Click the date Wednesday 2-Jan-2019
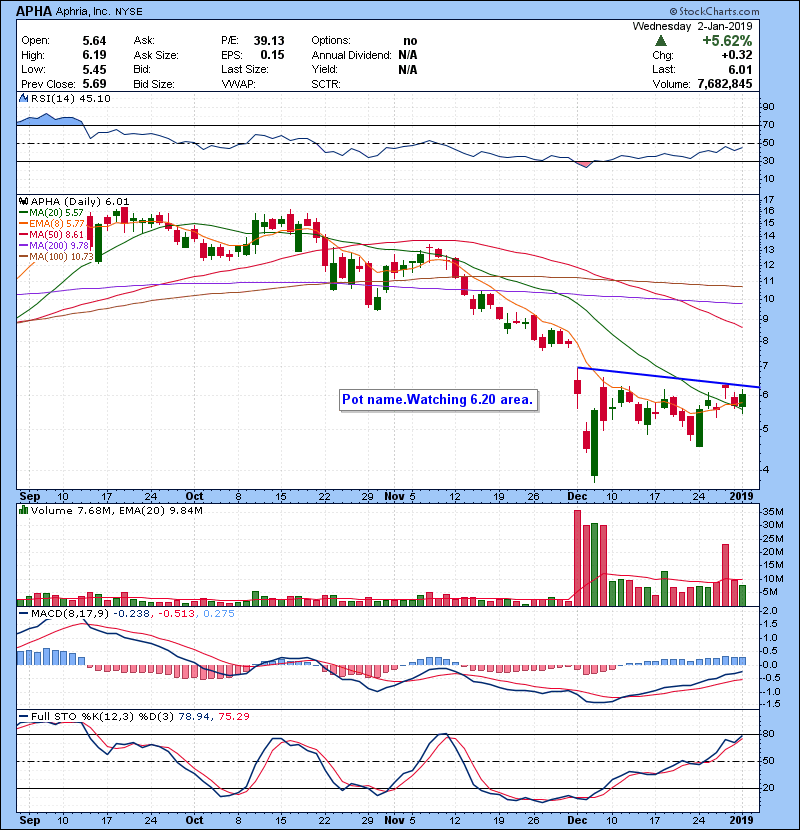 pyautogui.click(x=692, y=26)
